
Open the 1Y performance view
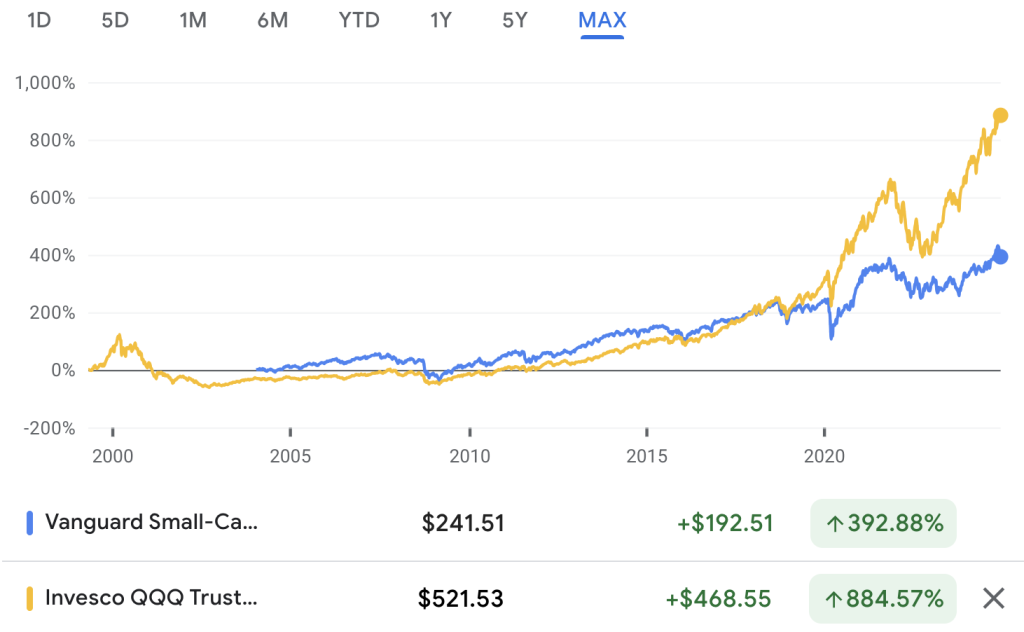(x=440, y=20)
